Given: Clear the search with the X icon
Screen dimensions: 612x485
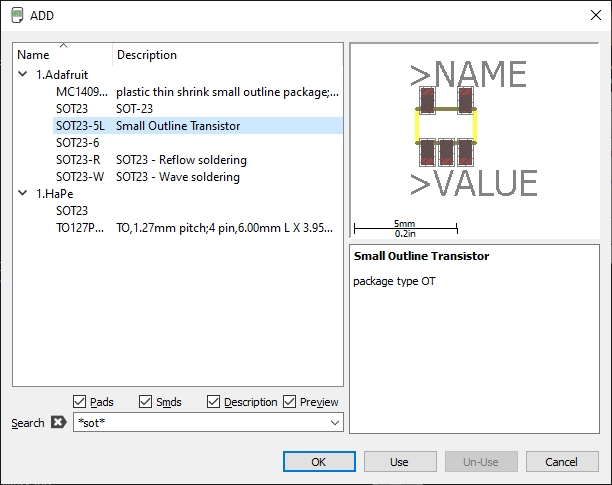Looking at the screenshot, I should coord(59,422).
